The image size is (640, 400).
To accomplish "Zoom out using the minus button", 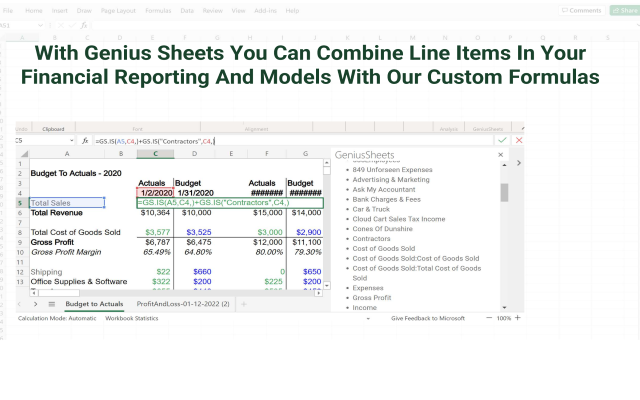I will (489, 318).
